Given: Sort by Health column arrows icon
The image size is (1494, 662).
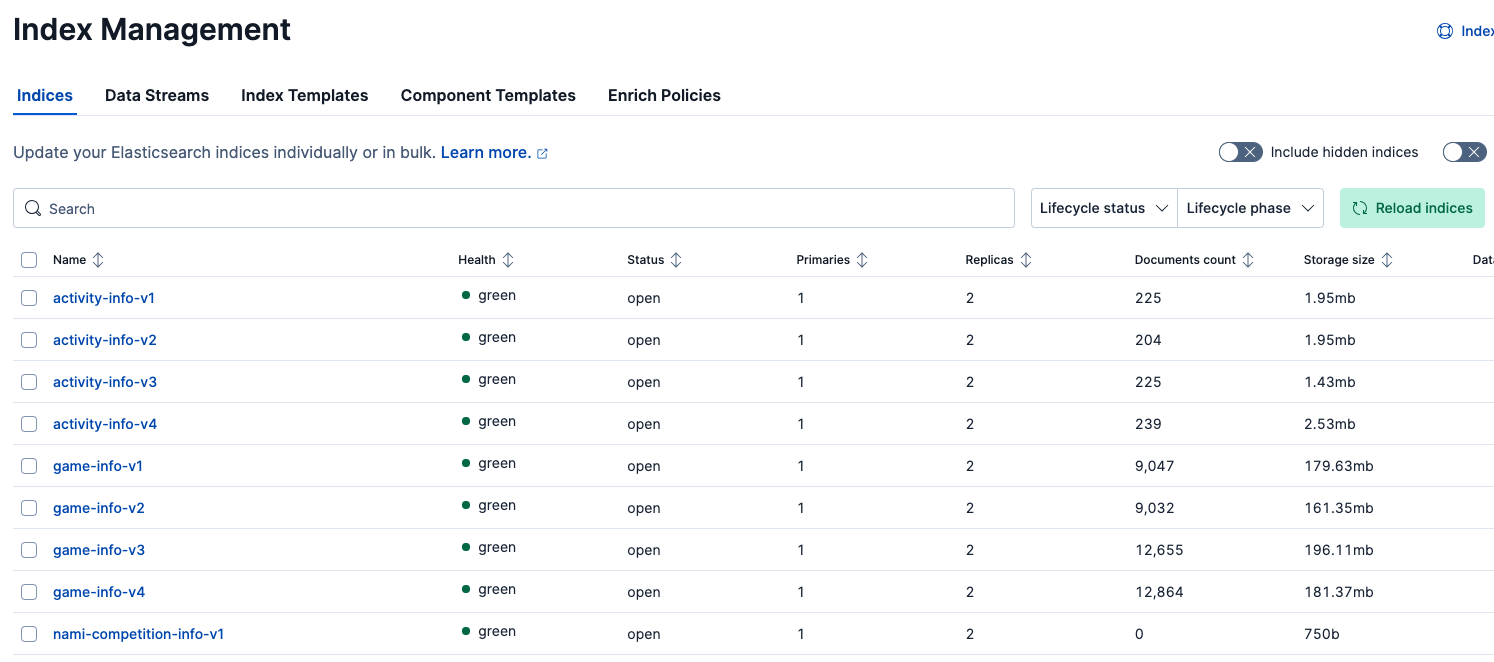Looking at the screenshot, I should (508, 260).
